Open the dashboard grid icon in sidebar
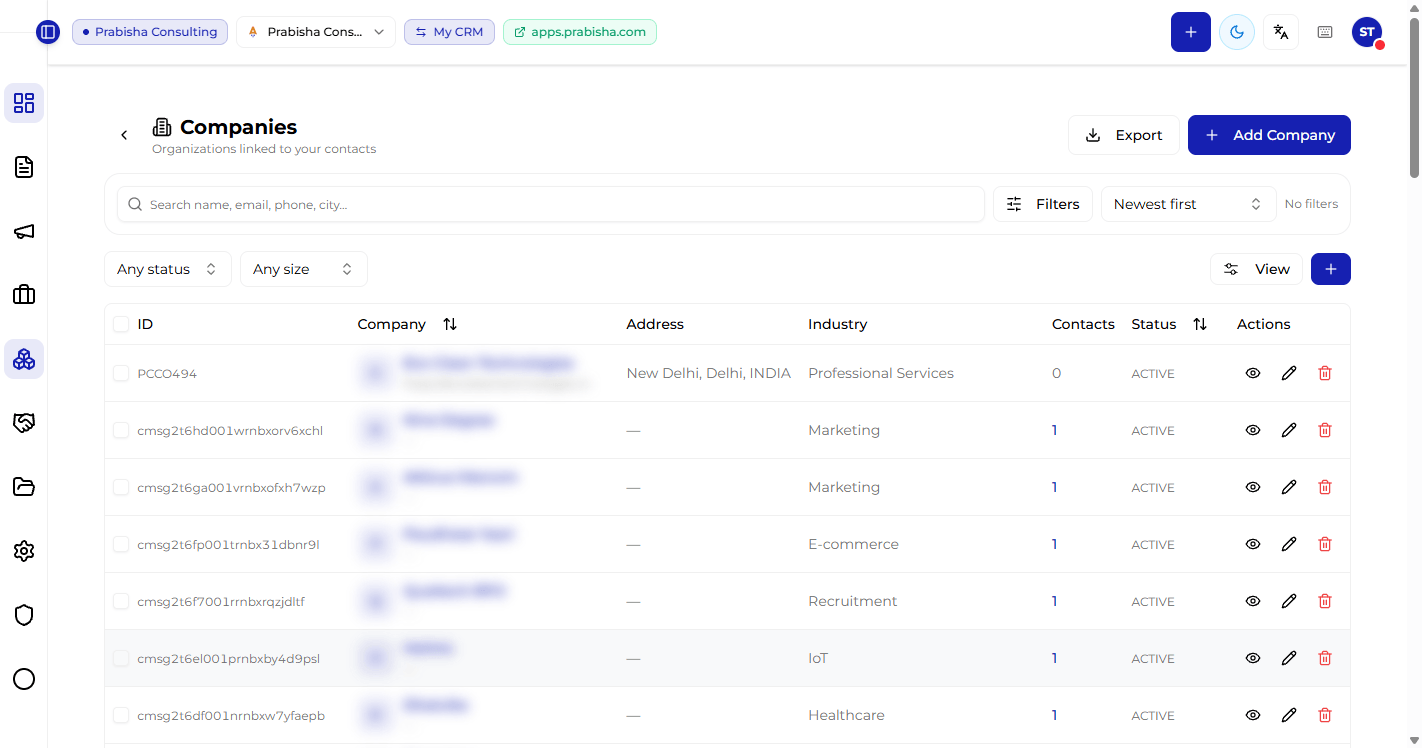Screen dimensions: 1422x748 [x=24, y=103]
